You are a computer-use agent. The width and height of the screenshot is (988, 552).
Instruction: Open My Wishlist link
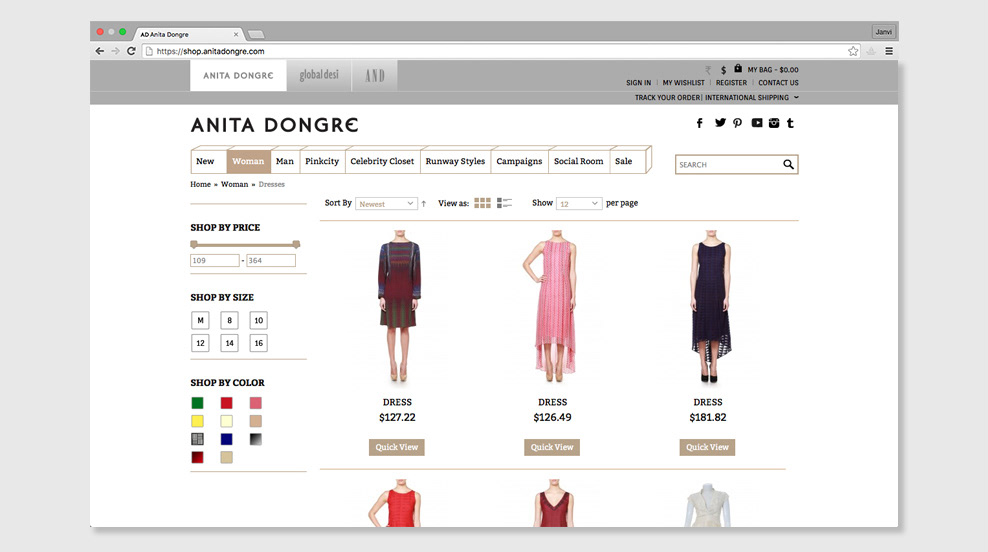[x=684, y=83]
